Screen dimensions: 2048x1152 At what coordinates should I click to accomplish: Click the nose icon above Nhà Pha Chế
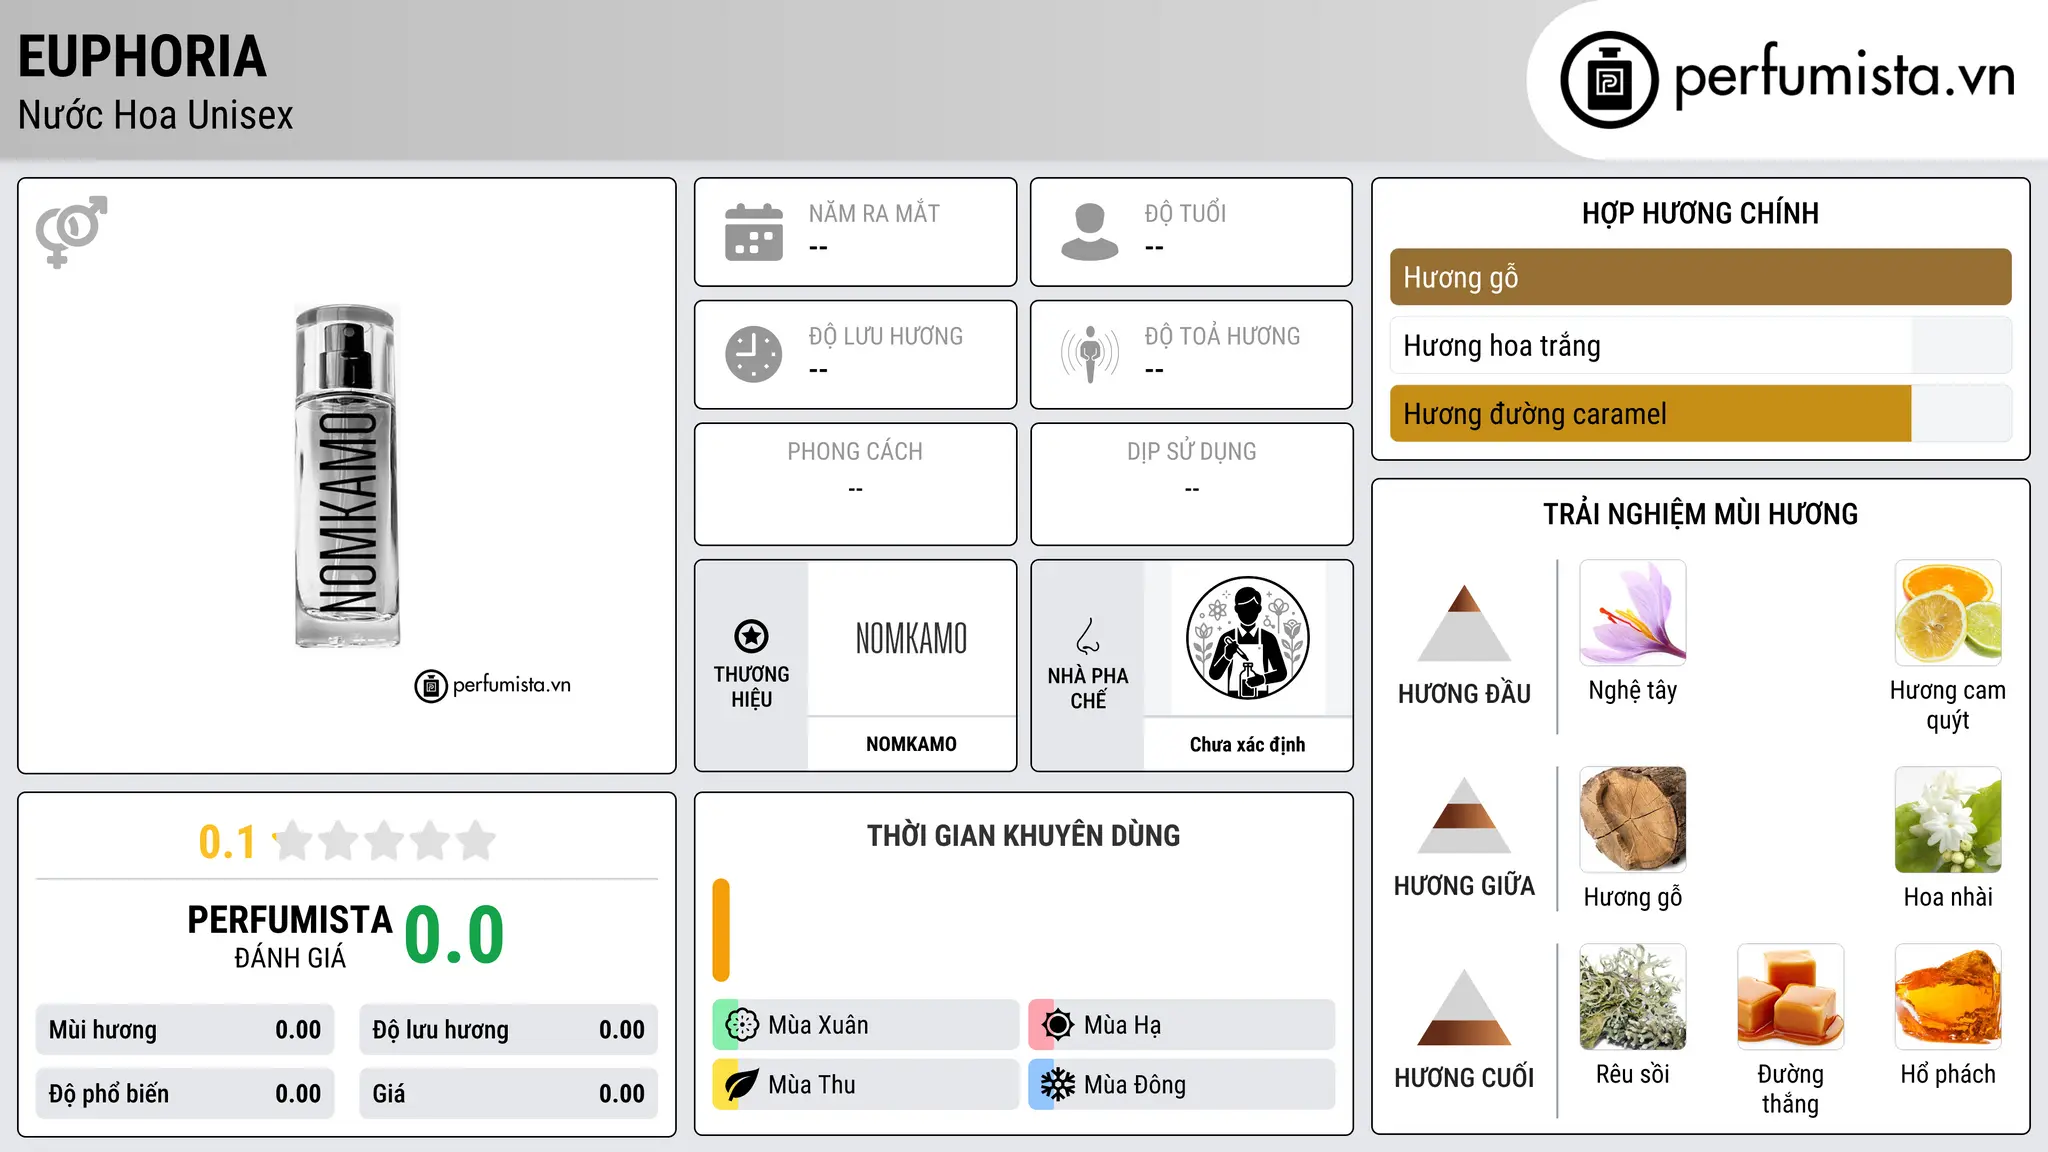pos(1088,636)
